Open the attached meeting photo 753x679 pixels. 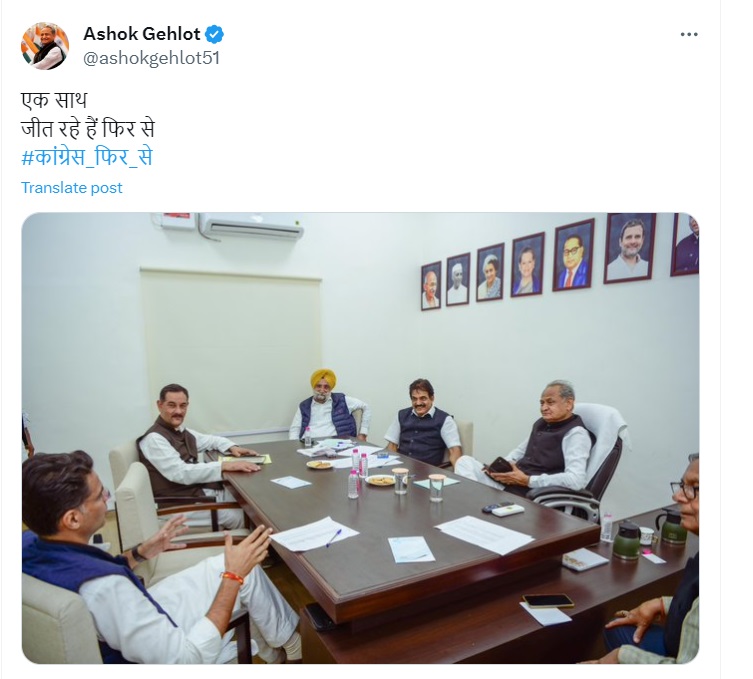360,438
